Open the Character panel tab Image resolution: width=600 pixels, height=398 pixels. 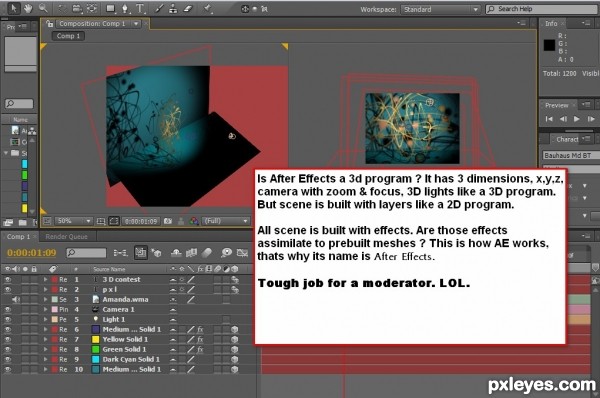click(567, 140)
